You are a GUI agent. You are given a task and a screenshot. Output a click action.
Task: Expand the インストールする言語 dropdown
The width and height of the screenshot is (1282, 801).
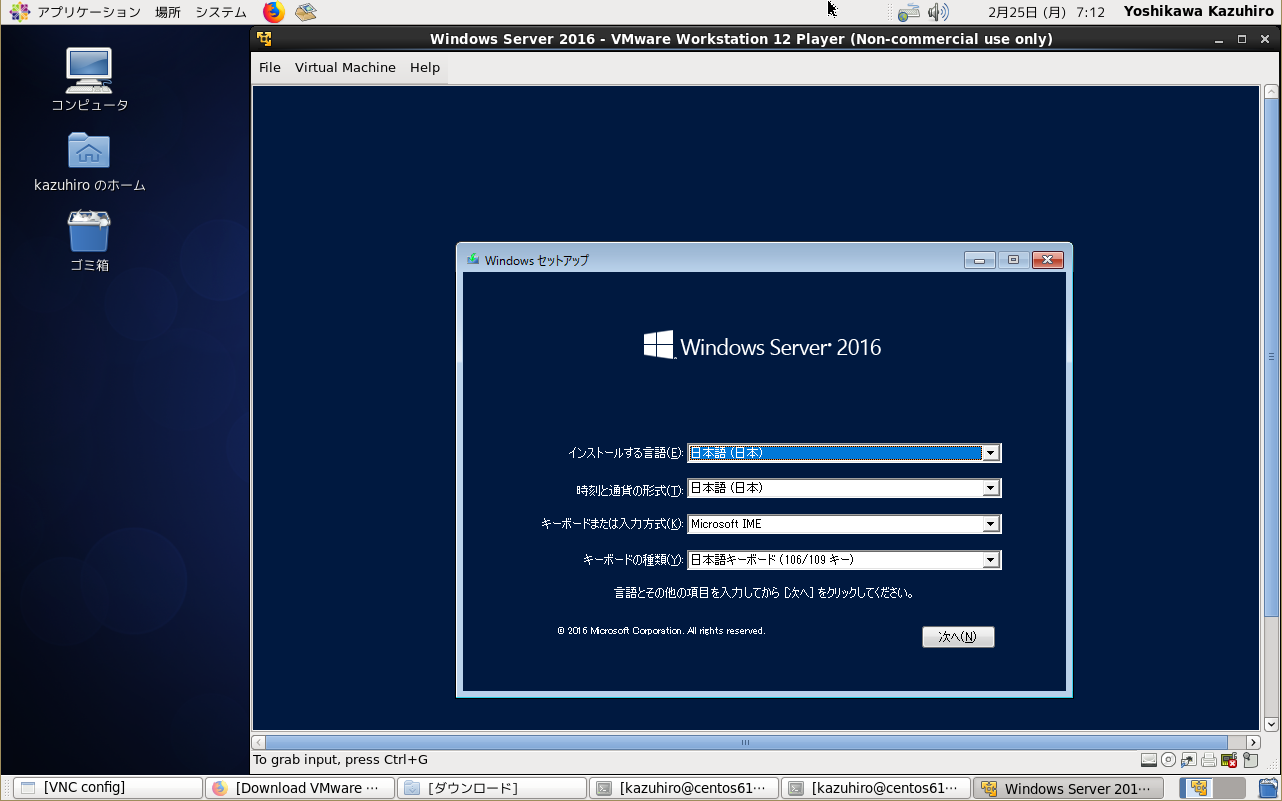990,453
